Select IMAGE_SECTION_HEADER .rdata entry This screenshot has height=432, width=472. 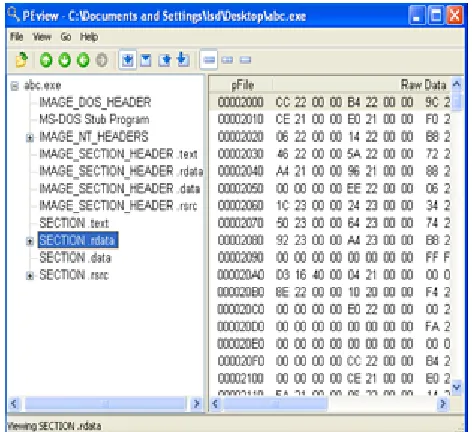121,171
